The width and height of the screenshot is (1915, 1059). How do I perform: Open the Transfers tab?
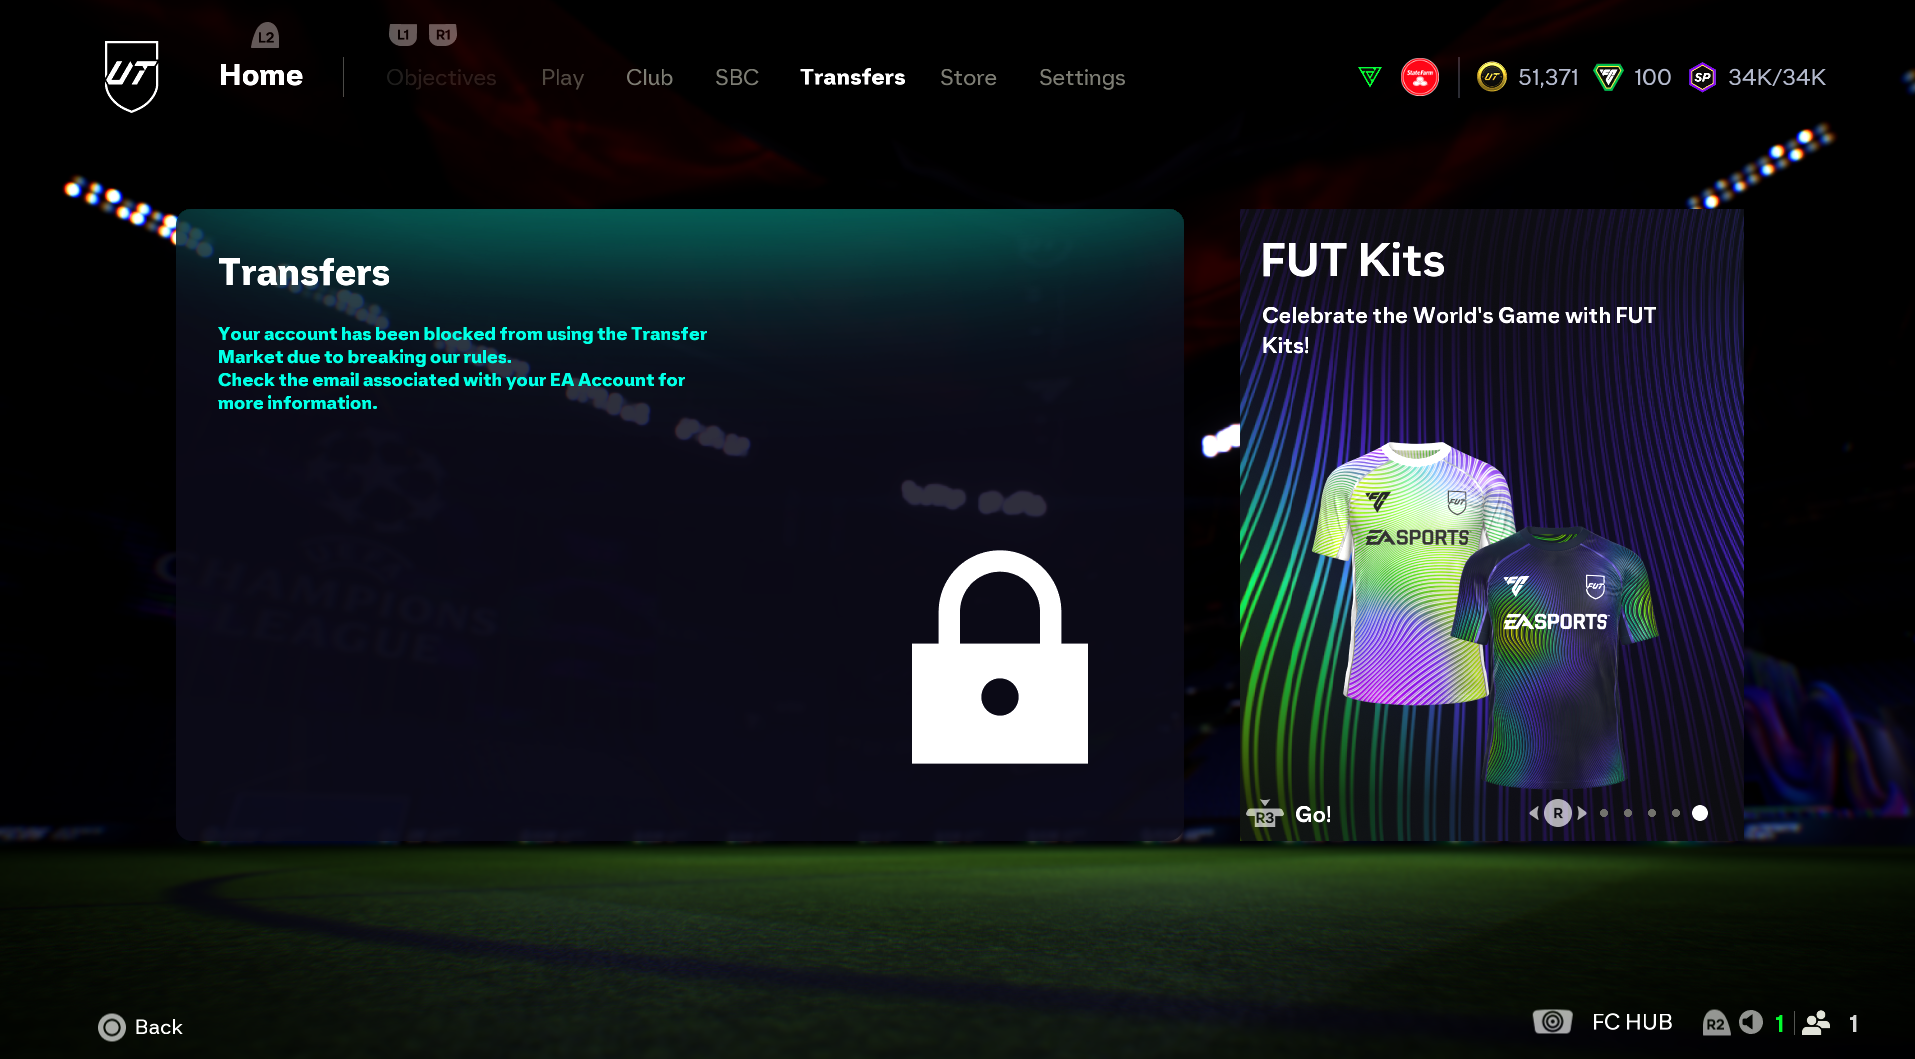pos(852,77)
